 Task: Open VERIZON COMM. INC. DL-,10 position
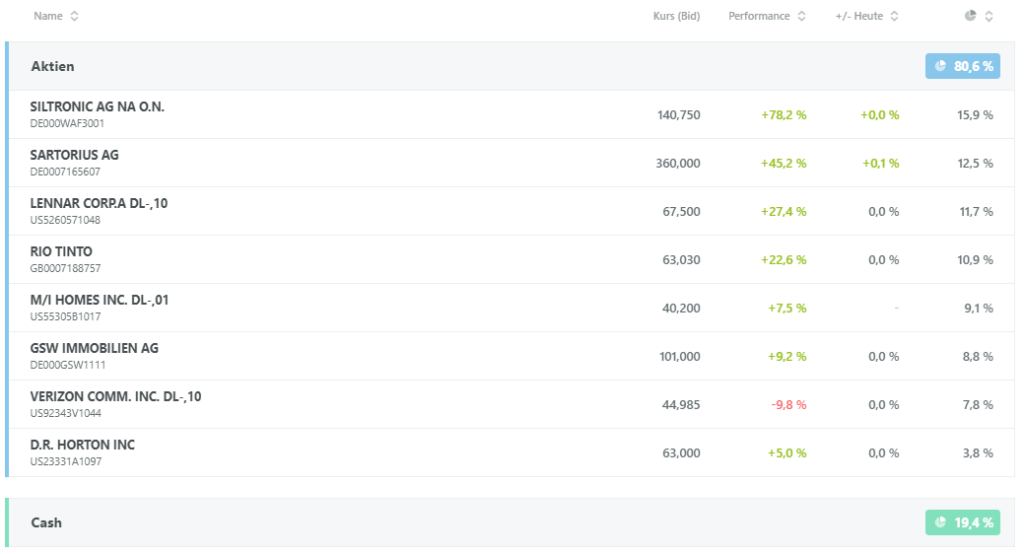[x=116, y=397]
